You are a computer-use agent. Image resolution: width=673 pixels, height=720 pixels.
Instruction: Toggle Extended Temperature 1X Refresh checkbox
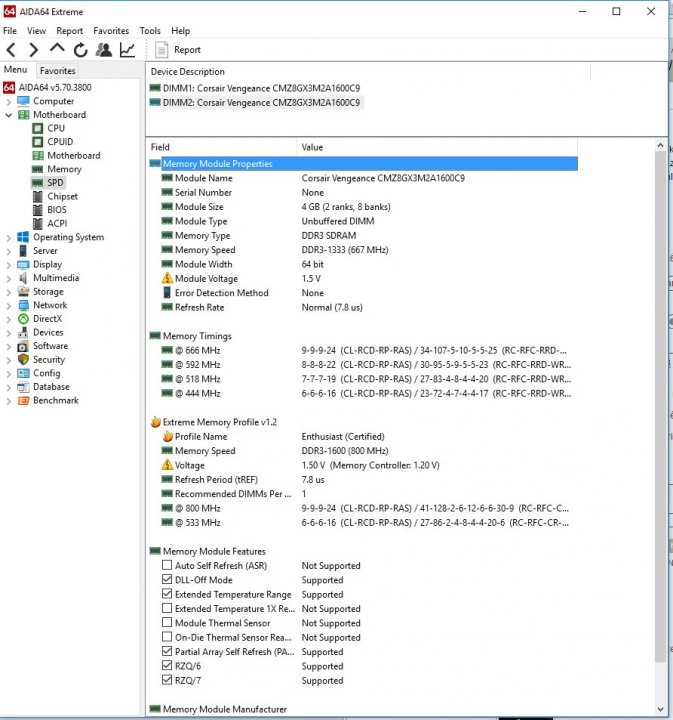tap(167, 608)
